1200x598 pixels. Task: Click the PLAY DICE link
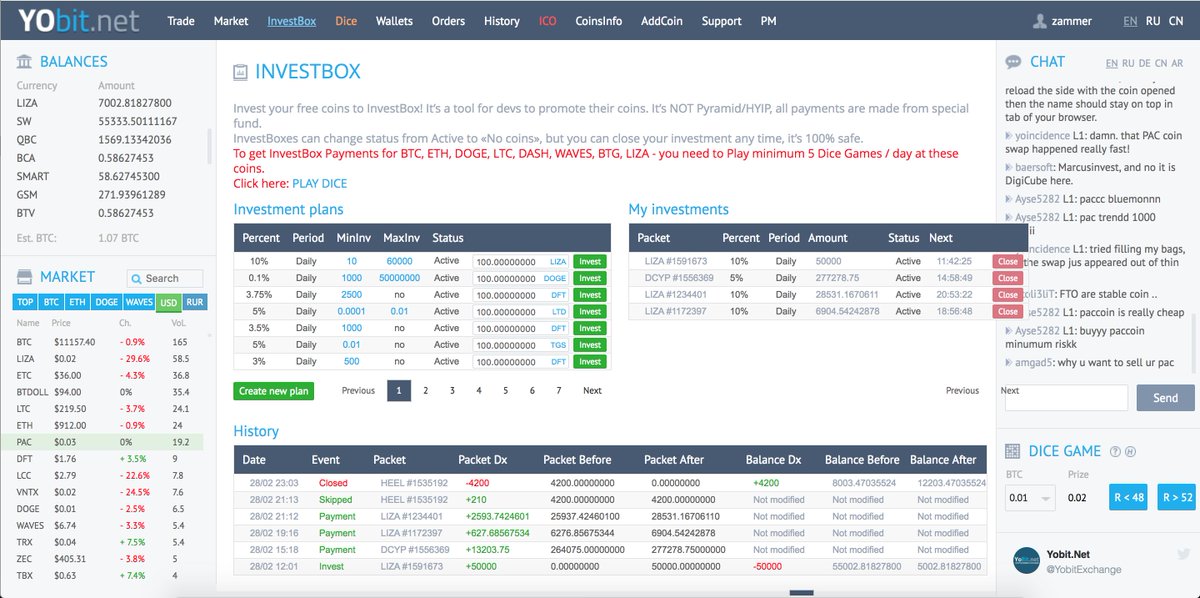pyautogui.click(x=320, y=183)
